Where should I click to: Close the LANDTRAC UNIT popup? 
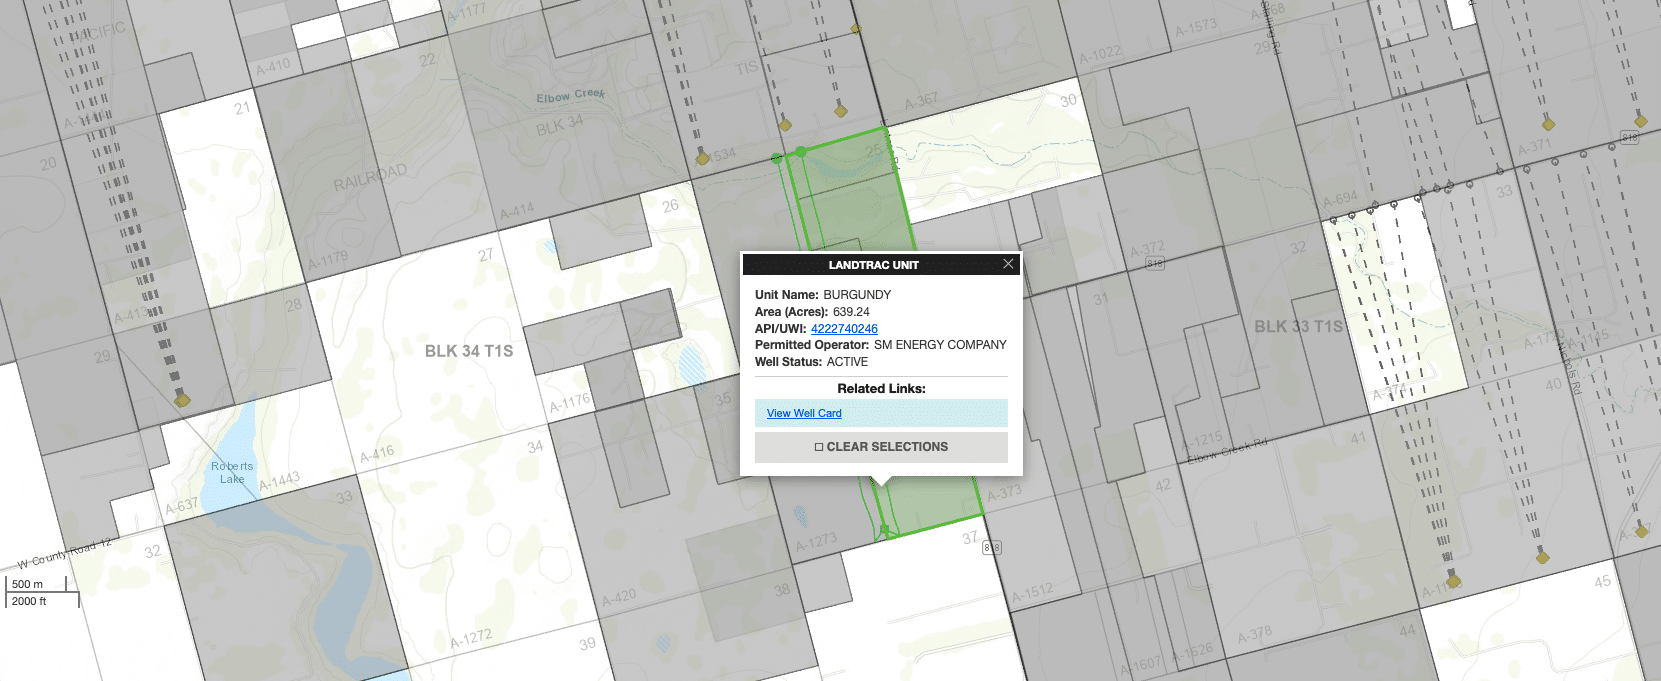[x=1008, y=264]
